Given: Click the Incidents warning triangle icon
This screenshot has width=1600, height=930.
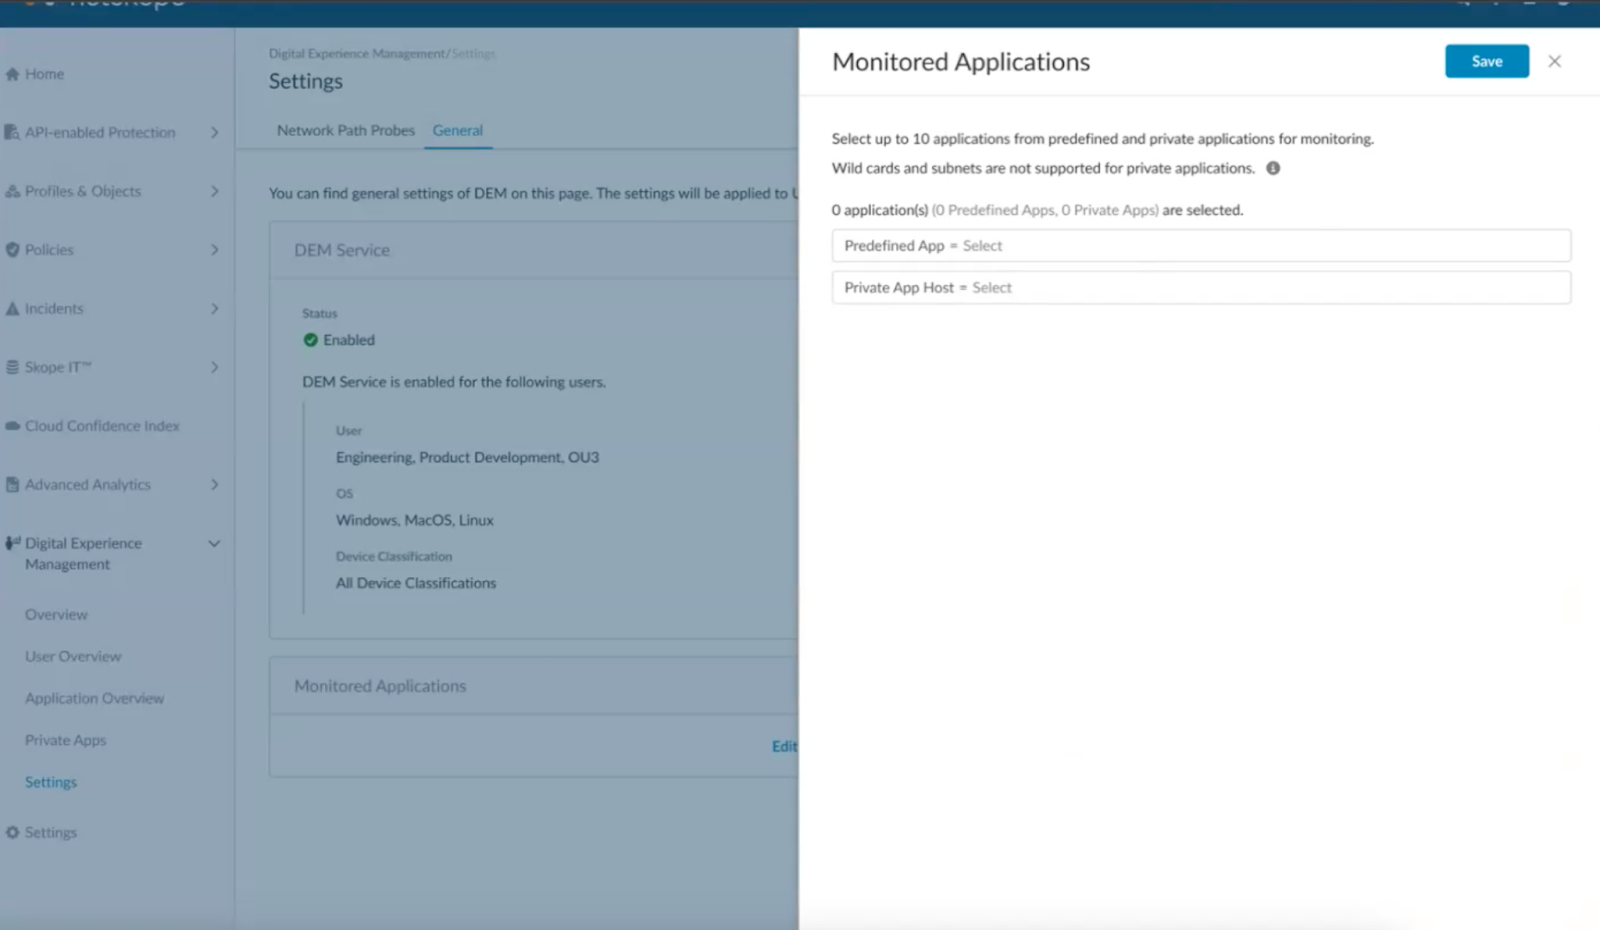Looking at the screenshot, I should [12, 309].
